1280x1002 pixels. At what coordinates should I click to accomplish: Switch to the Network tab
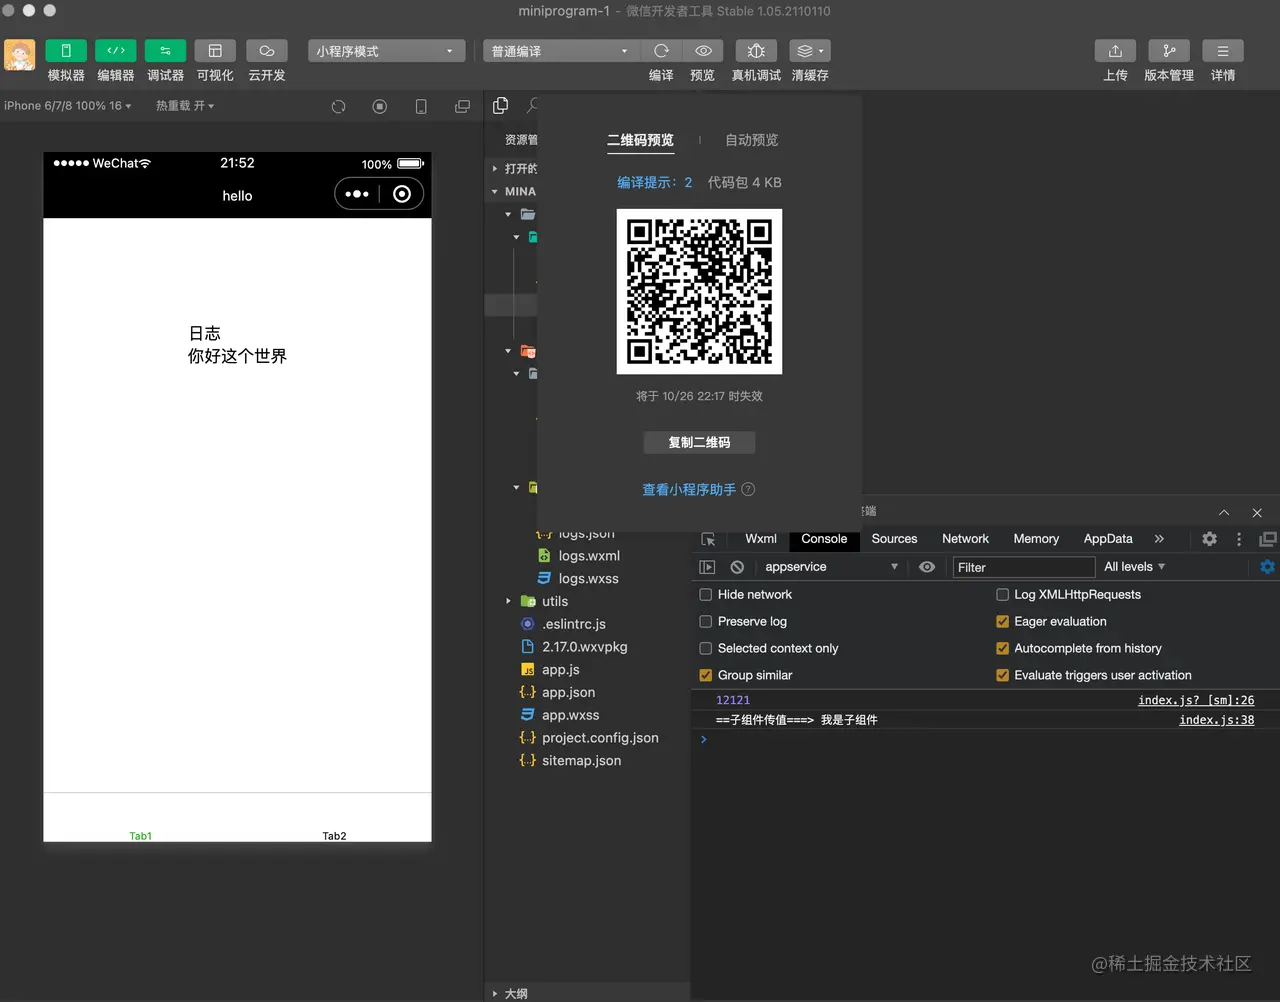[x=965, y=539]
